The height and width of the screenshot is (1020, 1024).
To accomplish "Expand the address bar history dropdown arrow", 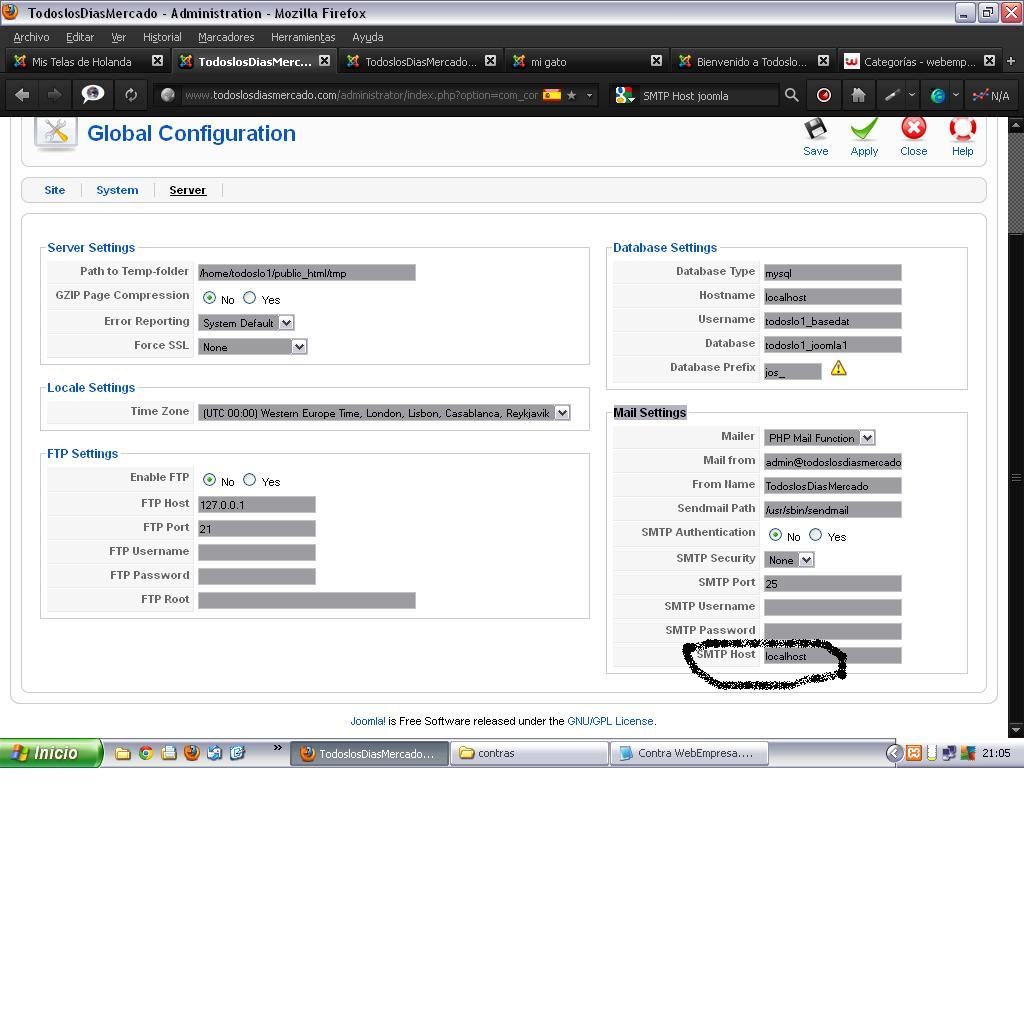I will click(590, 95).
